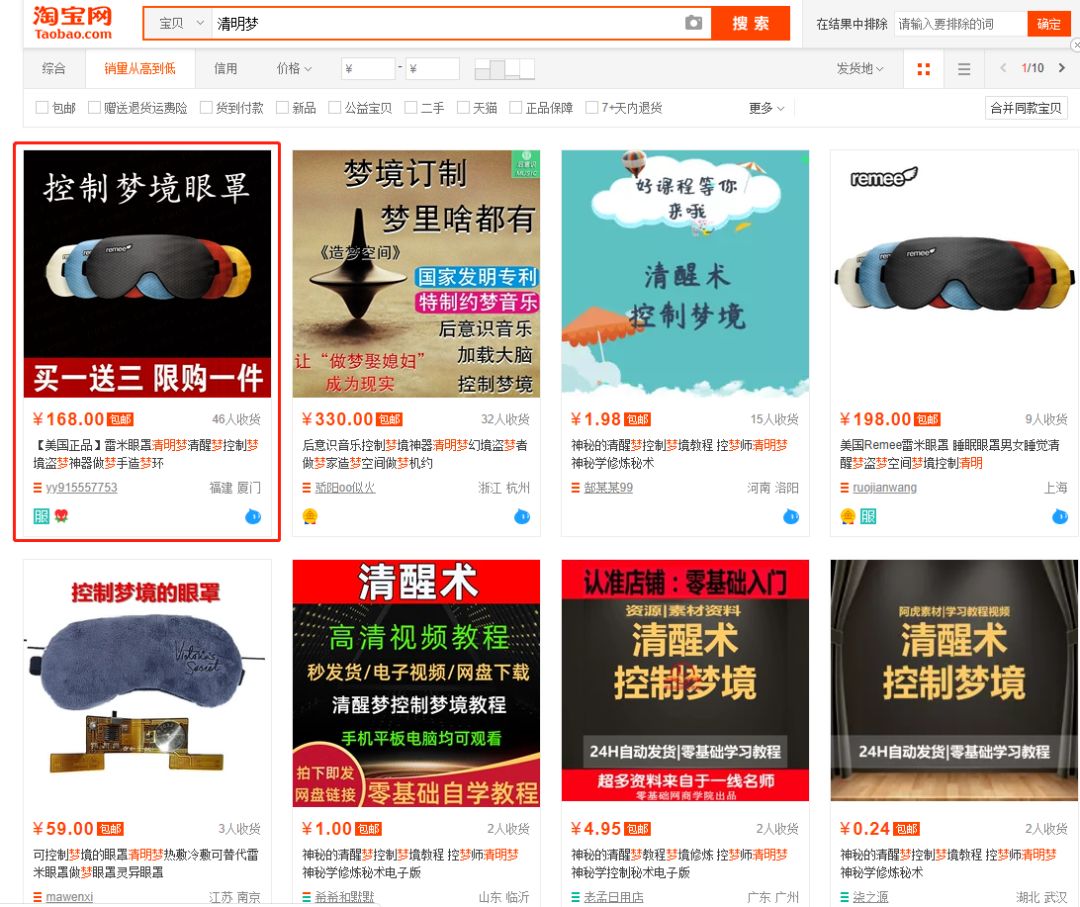Open the Remee eye mask ¥198 thumbnail
The image size is (1080, 907).
pos(954,273)
